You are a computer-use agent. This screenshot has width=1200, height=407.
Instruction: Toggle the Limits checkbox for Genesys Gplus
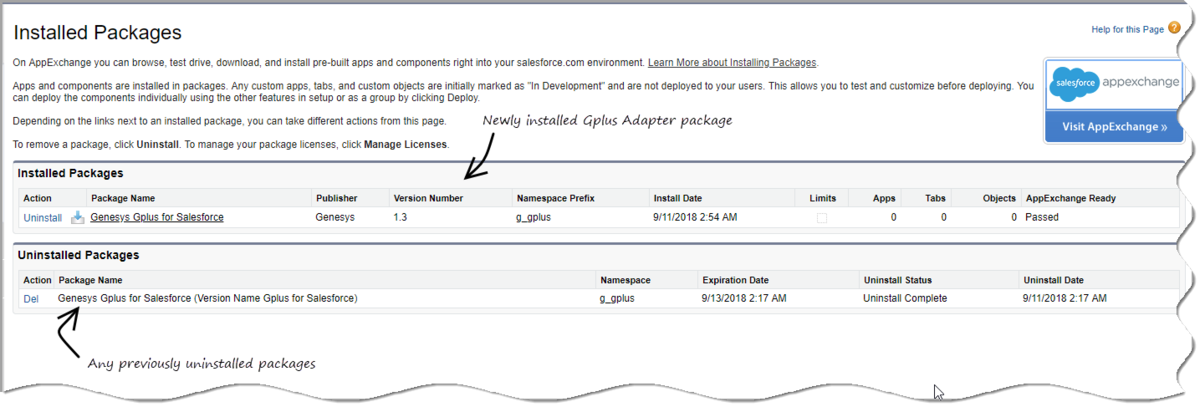822,218
